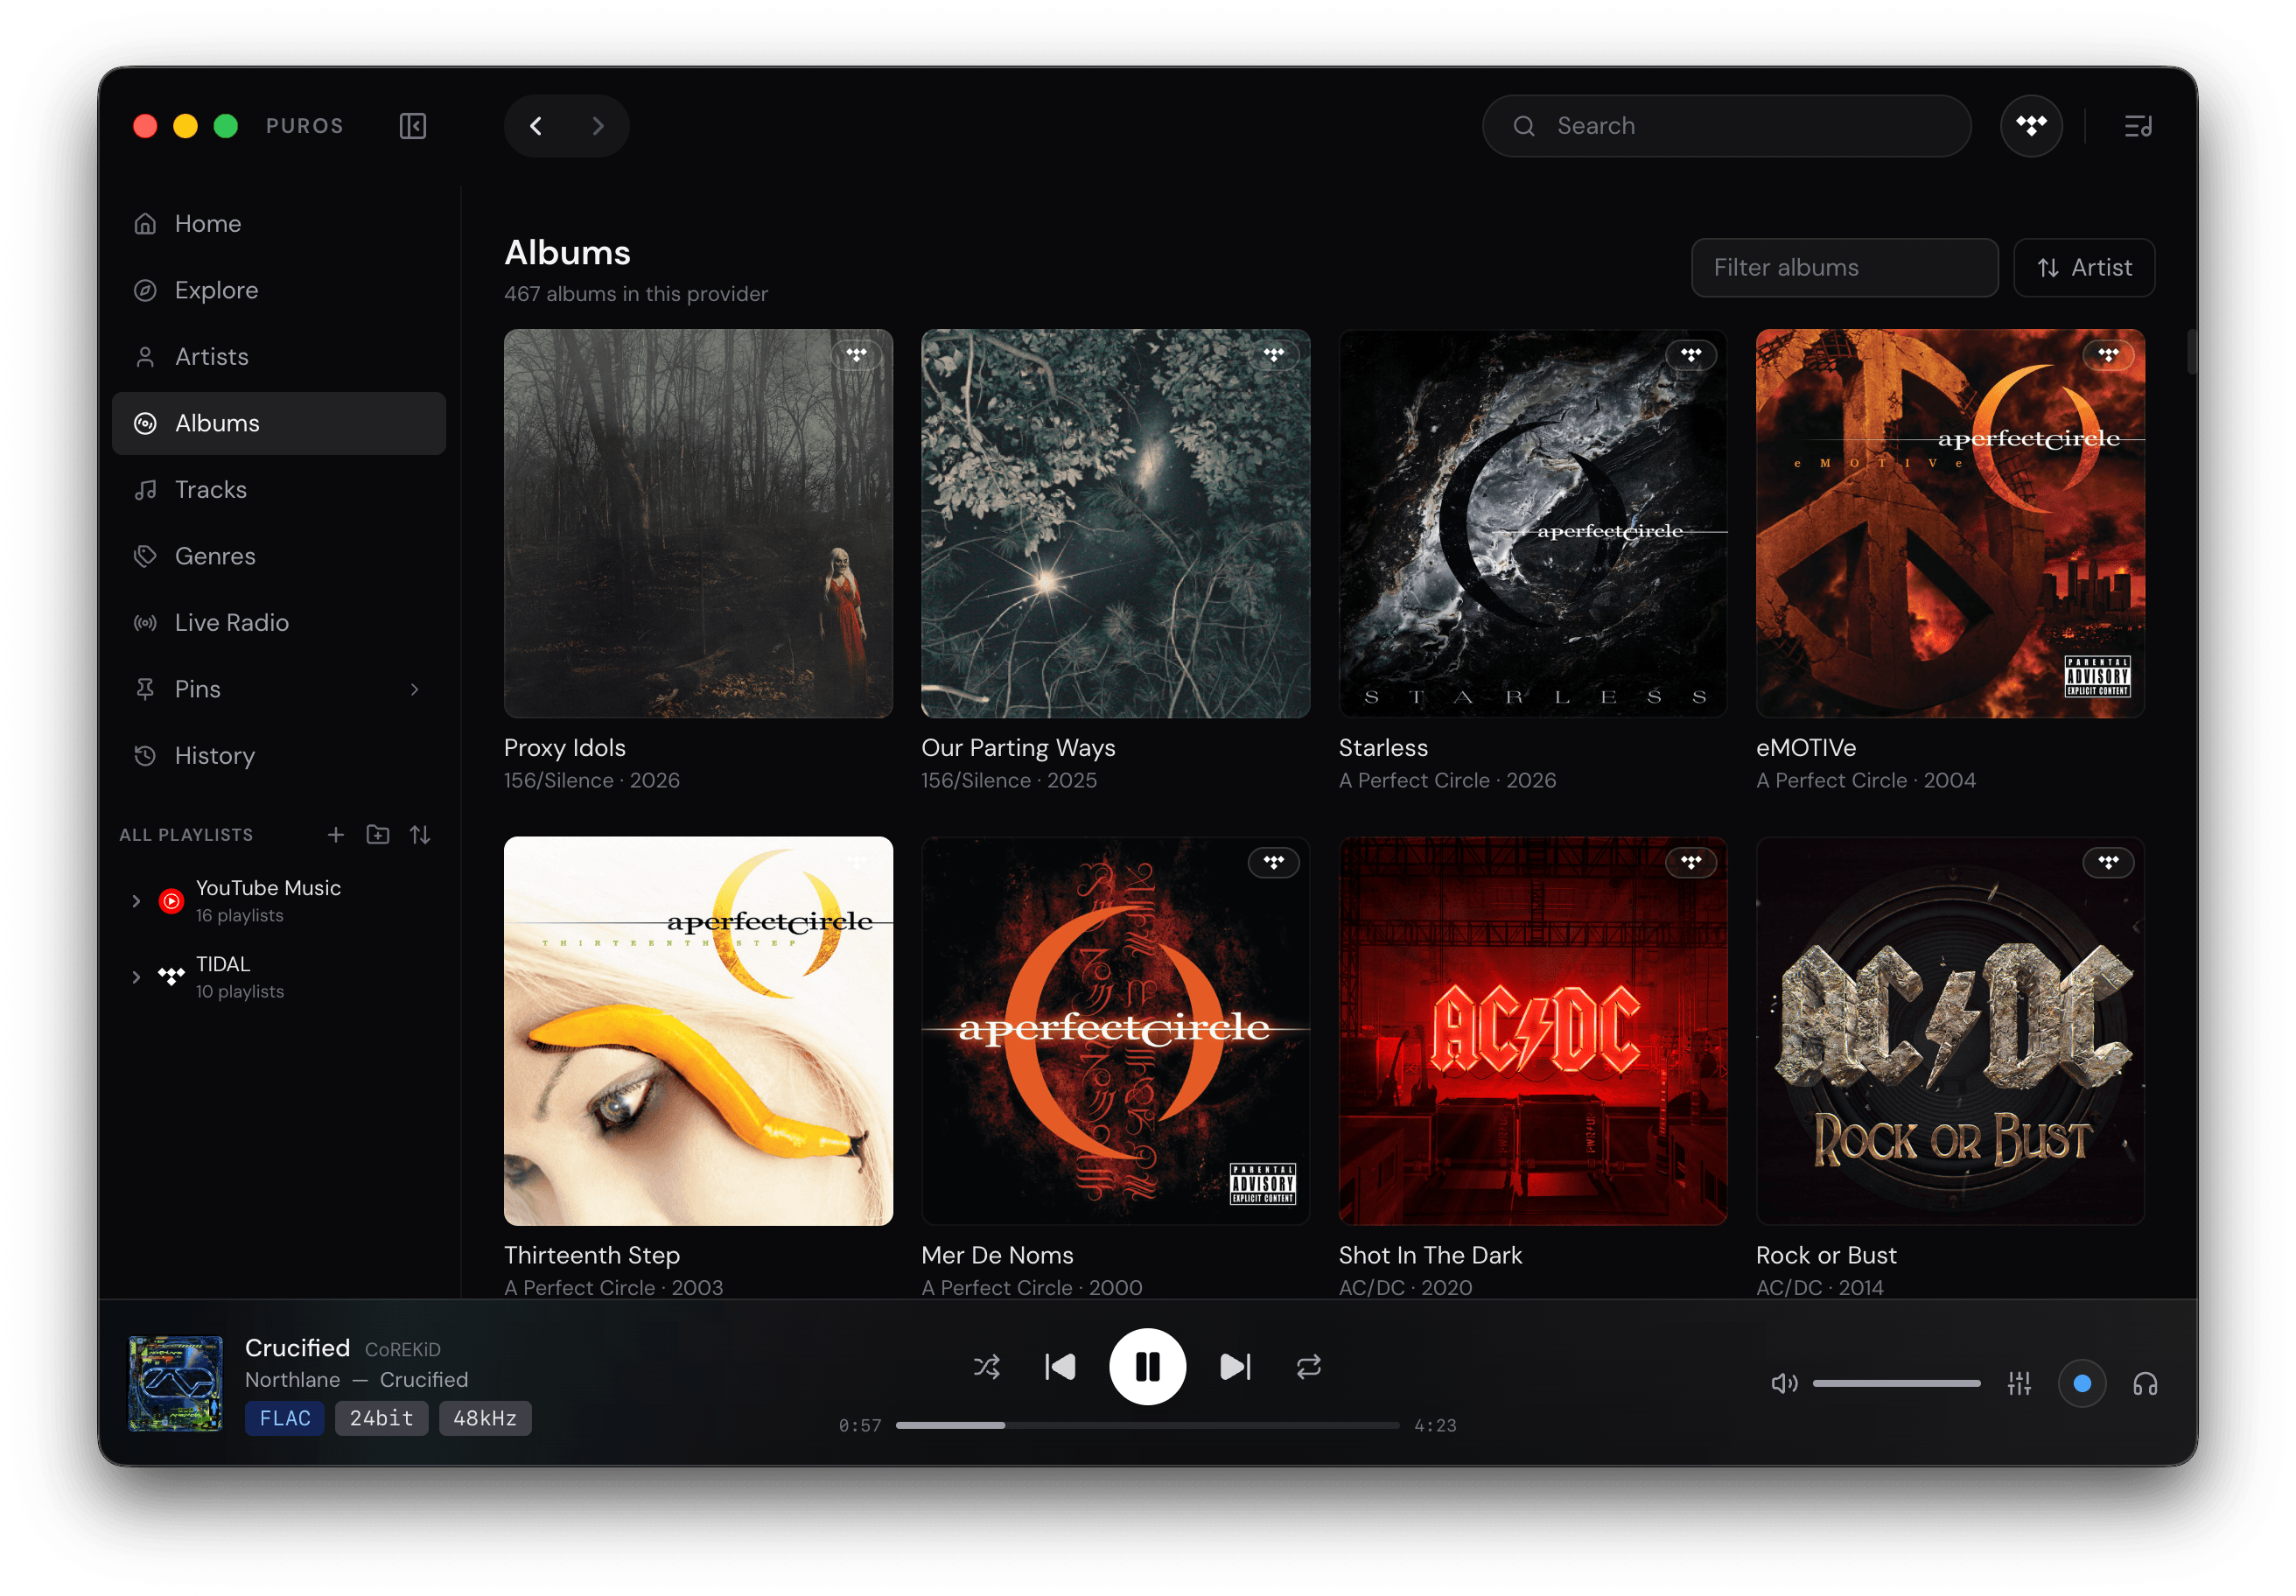Adjust the volume slider

click(x=1896, y=1383)
